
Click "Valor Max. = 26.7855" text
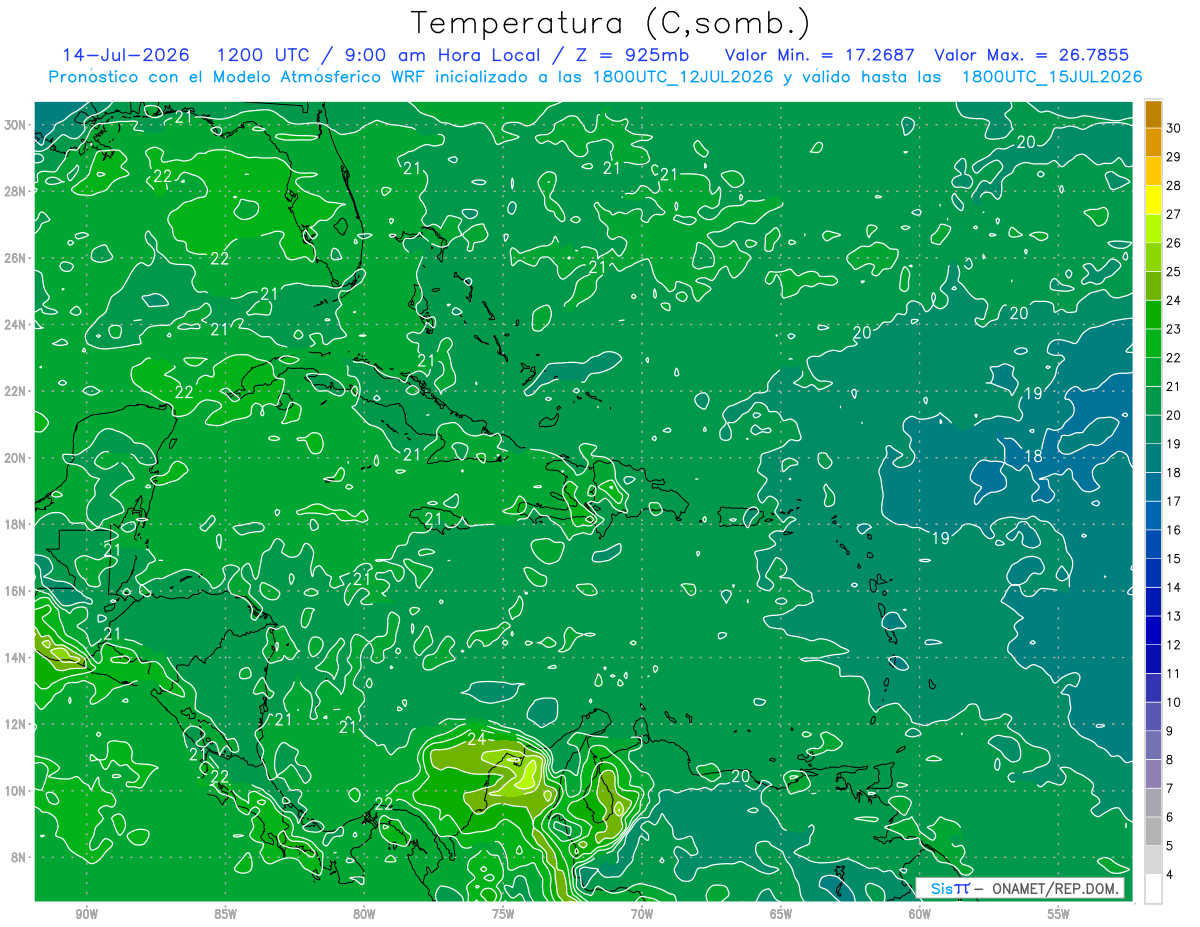[x=1031, y=55]
